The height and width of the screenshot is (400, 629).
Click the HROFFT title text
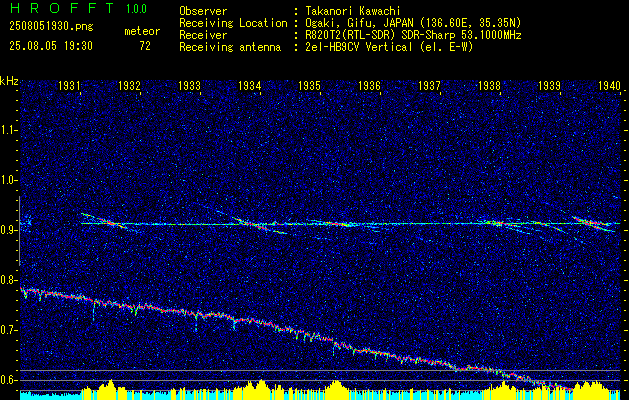[62, 8]
